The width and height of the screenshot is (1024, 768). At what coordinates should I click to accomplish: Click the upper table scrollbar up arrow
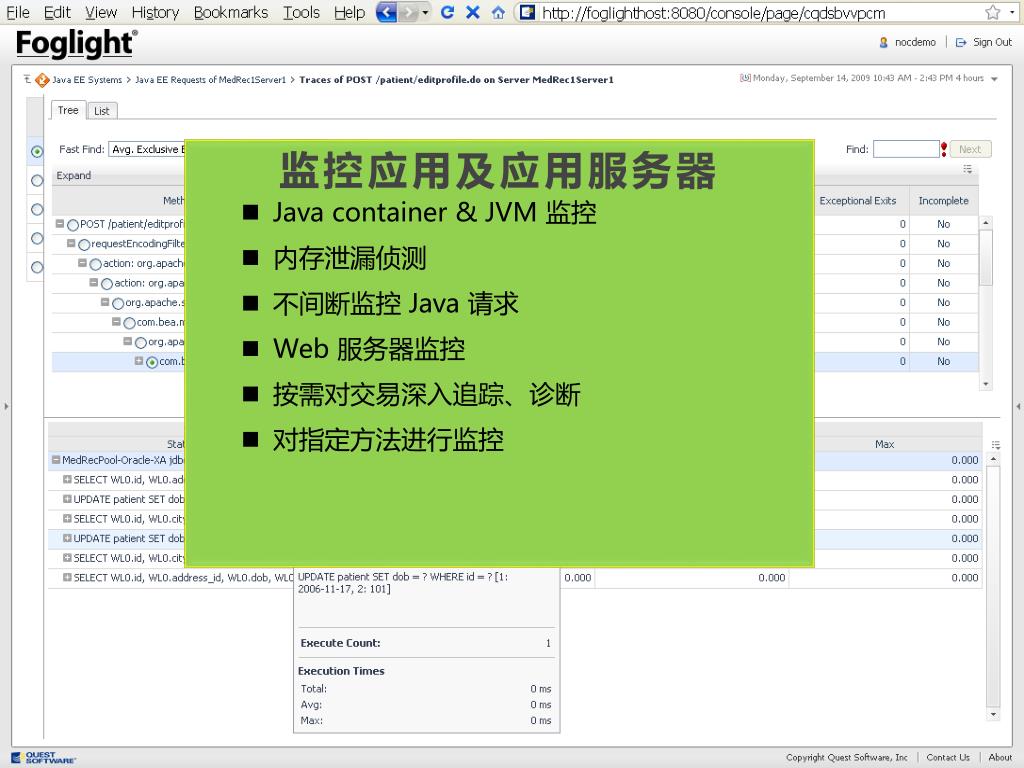pyautogui.click(x=985, y=223)
